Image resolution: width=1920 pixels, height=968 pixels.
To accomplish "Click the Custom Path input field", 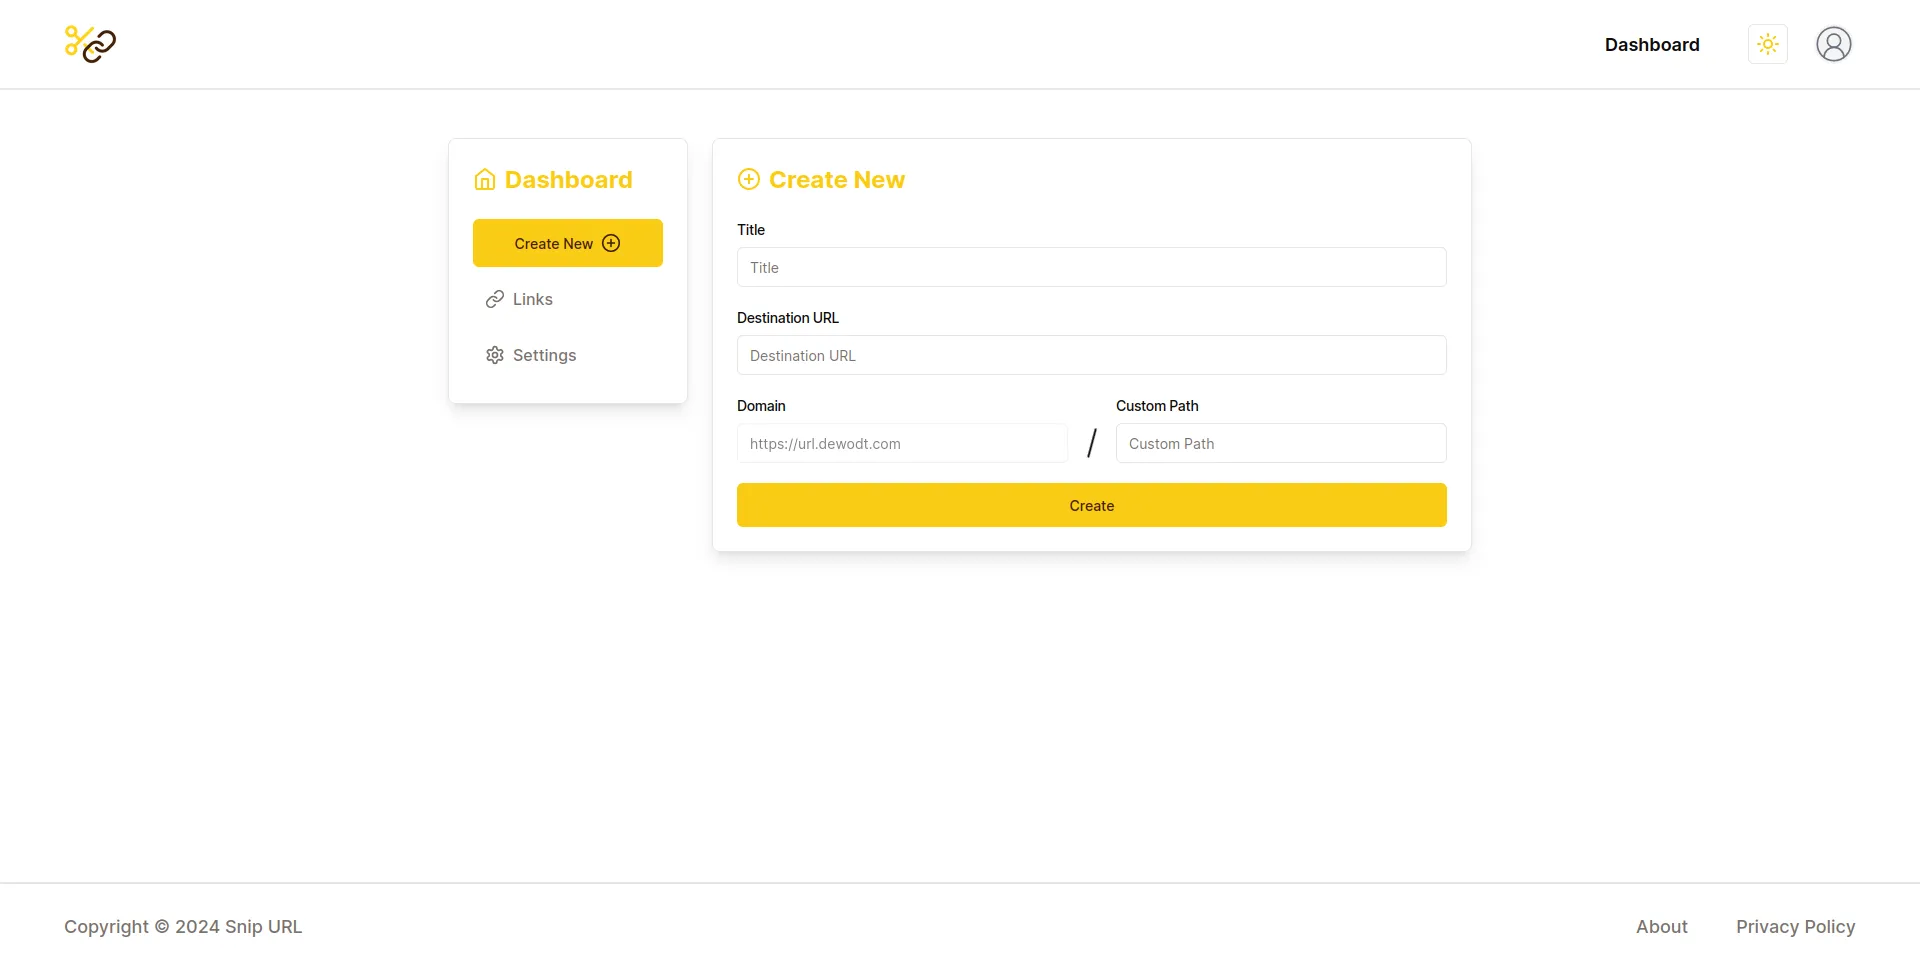I will coord(1280,443).
